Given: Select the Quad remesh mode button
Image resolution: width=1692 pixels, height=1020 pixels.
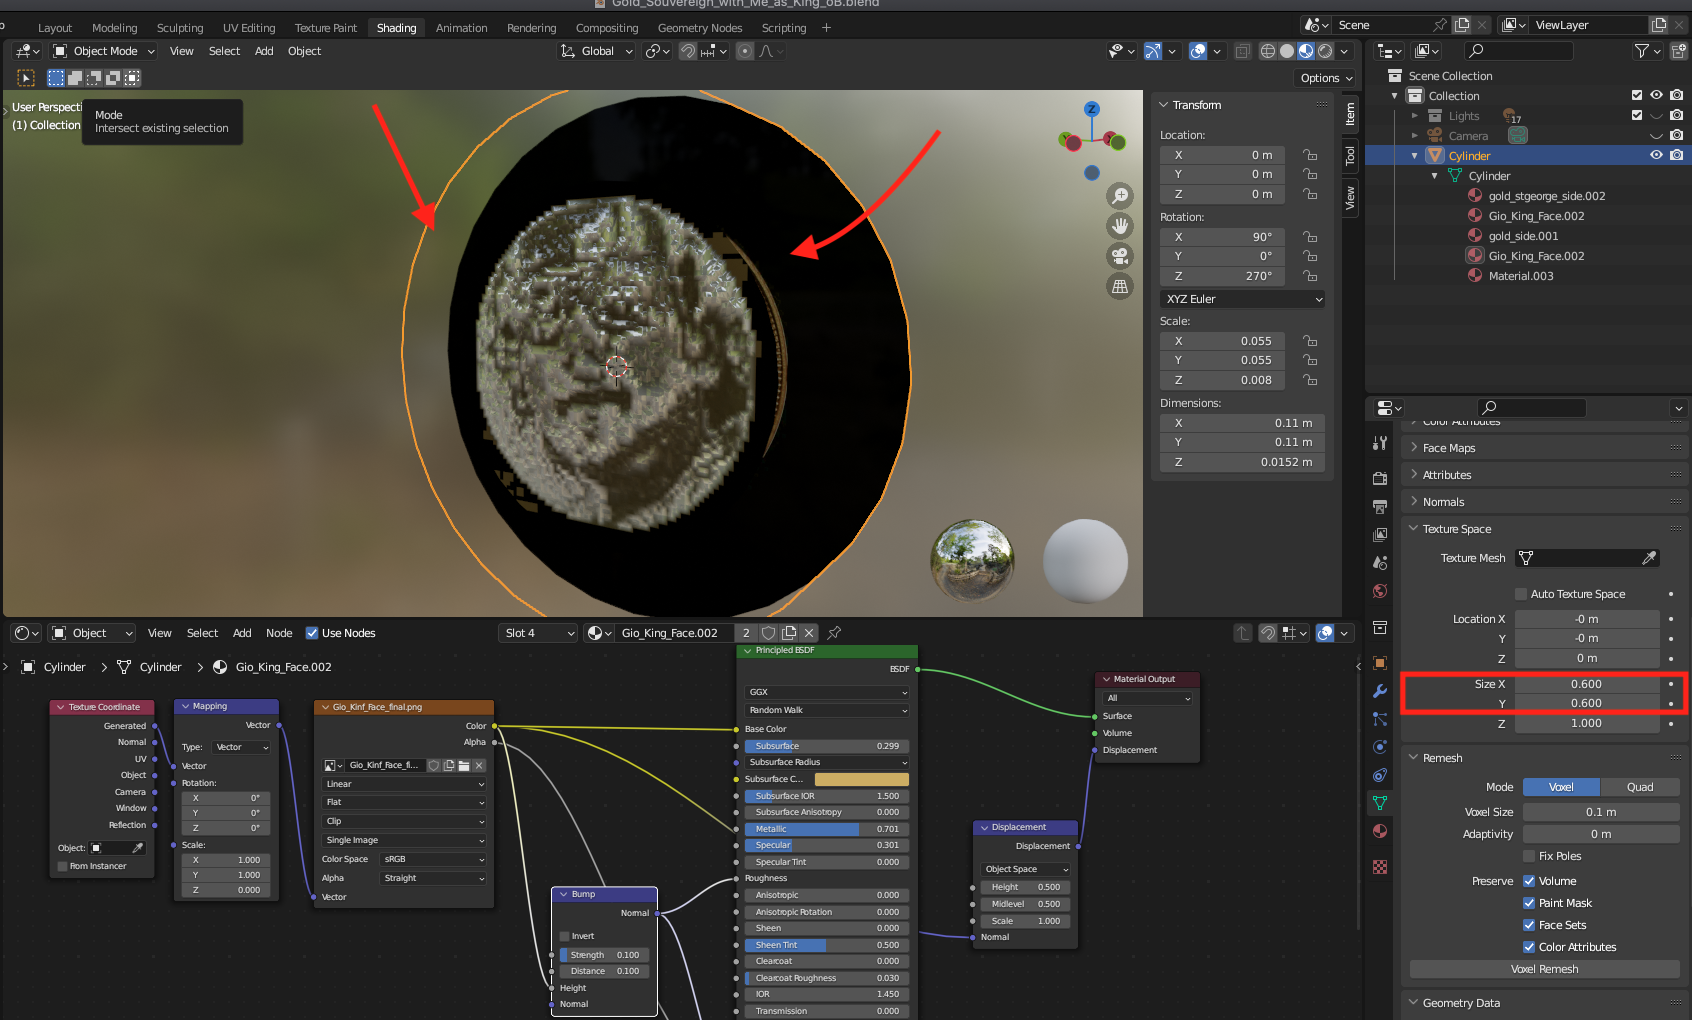Looking at the screenshot, I should pyautogui.click(x=1639, y=787).
